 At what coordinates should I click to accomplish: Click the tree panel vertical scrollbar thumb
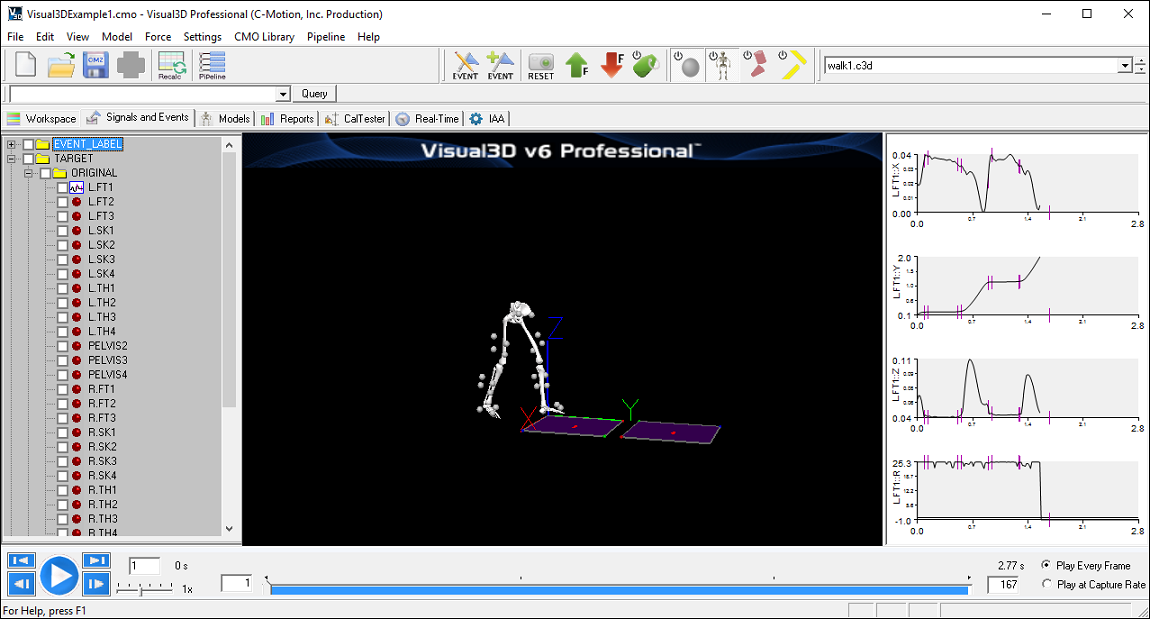point(229,280)
